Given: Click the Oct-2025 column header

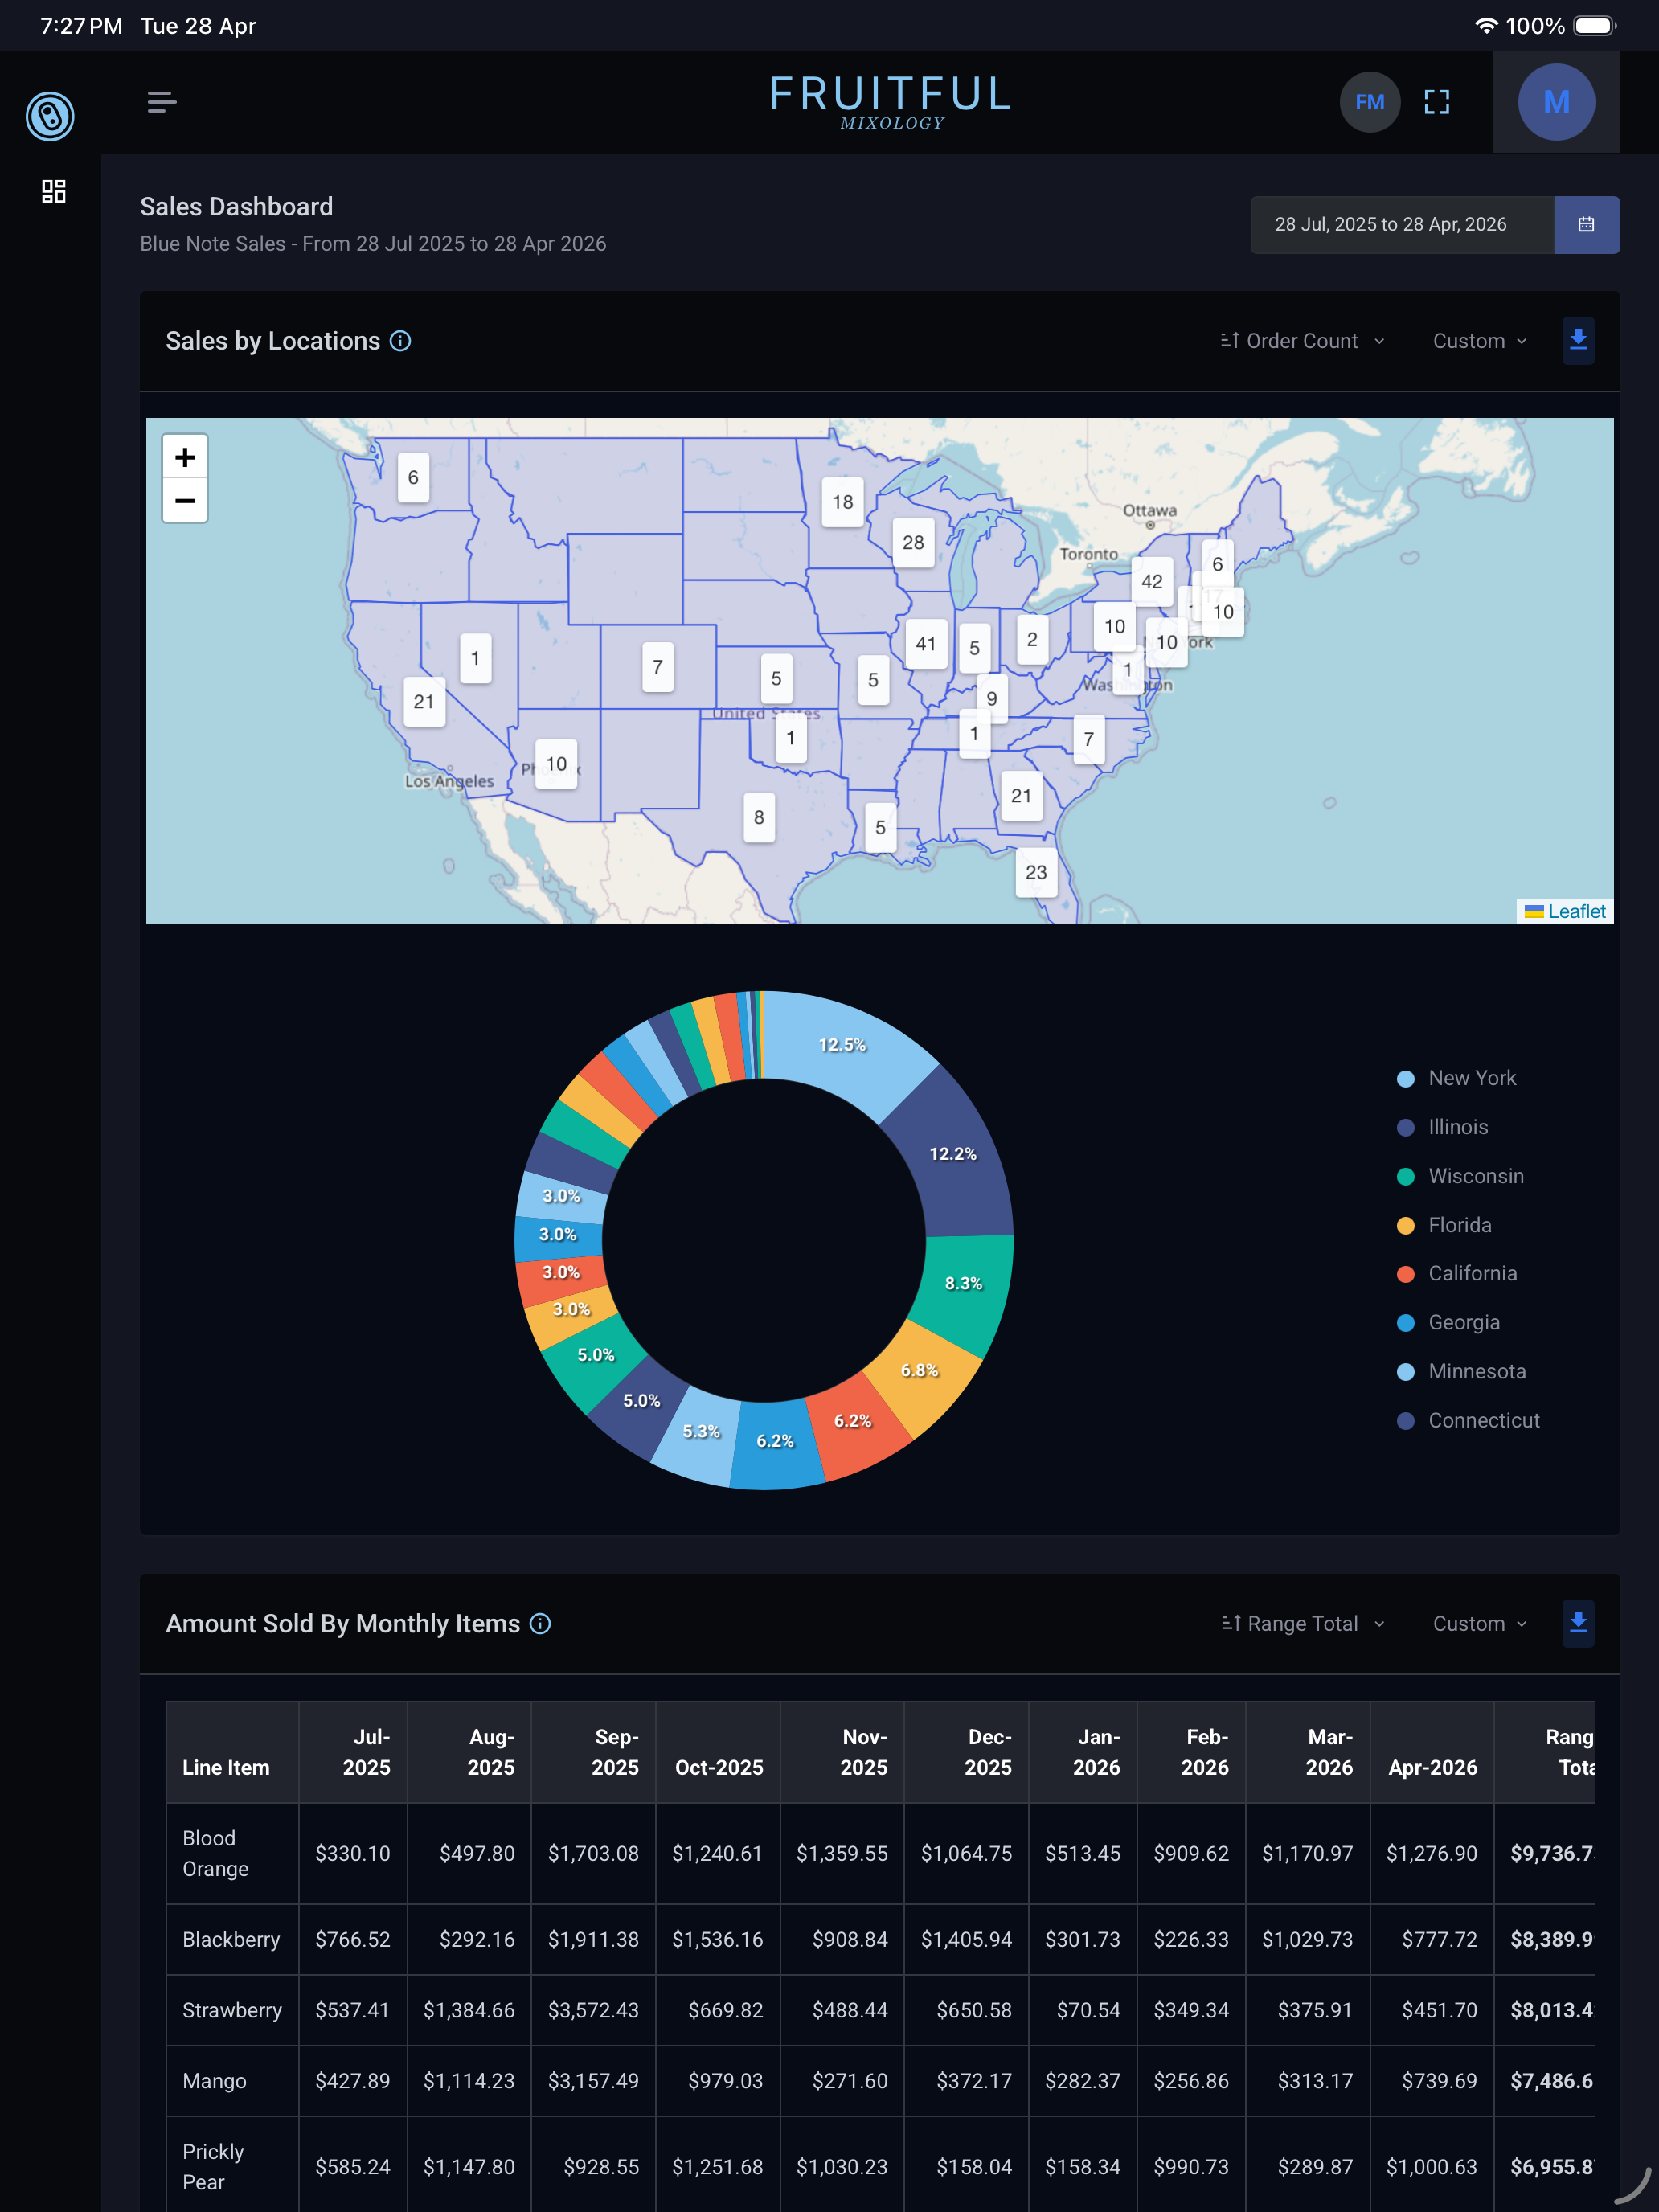Looking at the screenshot, I should tap(718, 1753).
